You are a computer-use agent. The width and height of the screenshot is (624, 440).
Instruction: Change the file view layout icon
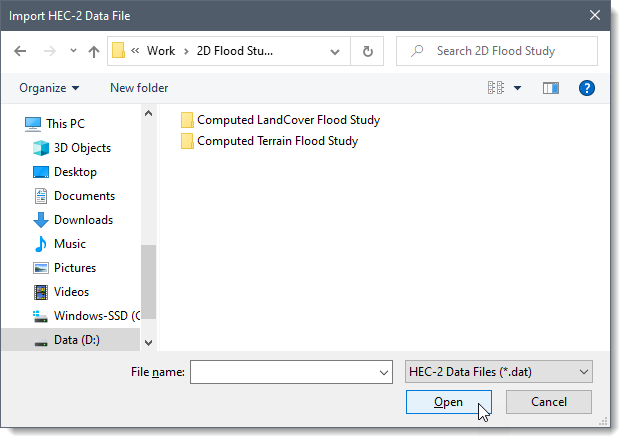[x=496, y=88]
